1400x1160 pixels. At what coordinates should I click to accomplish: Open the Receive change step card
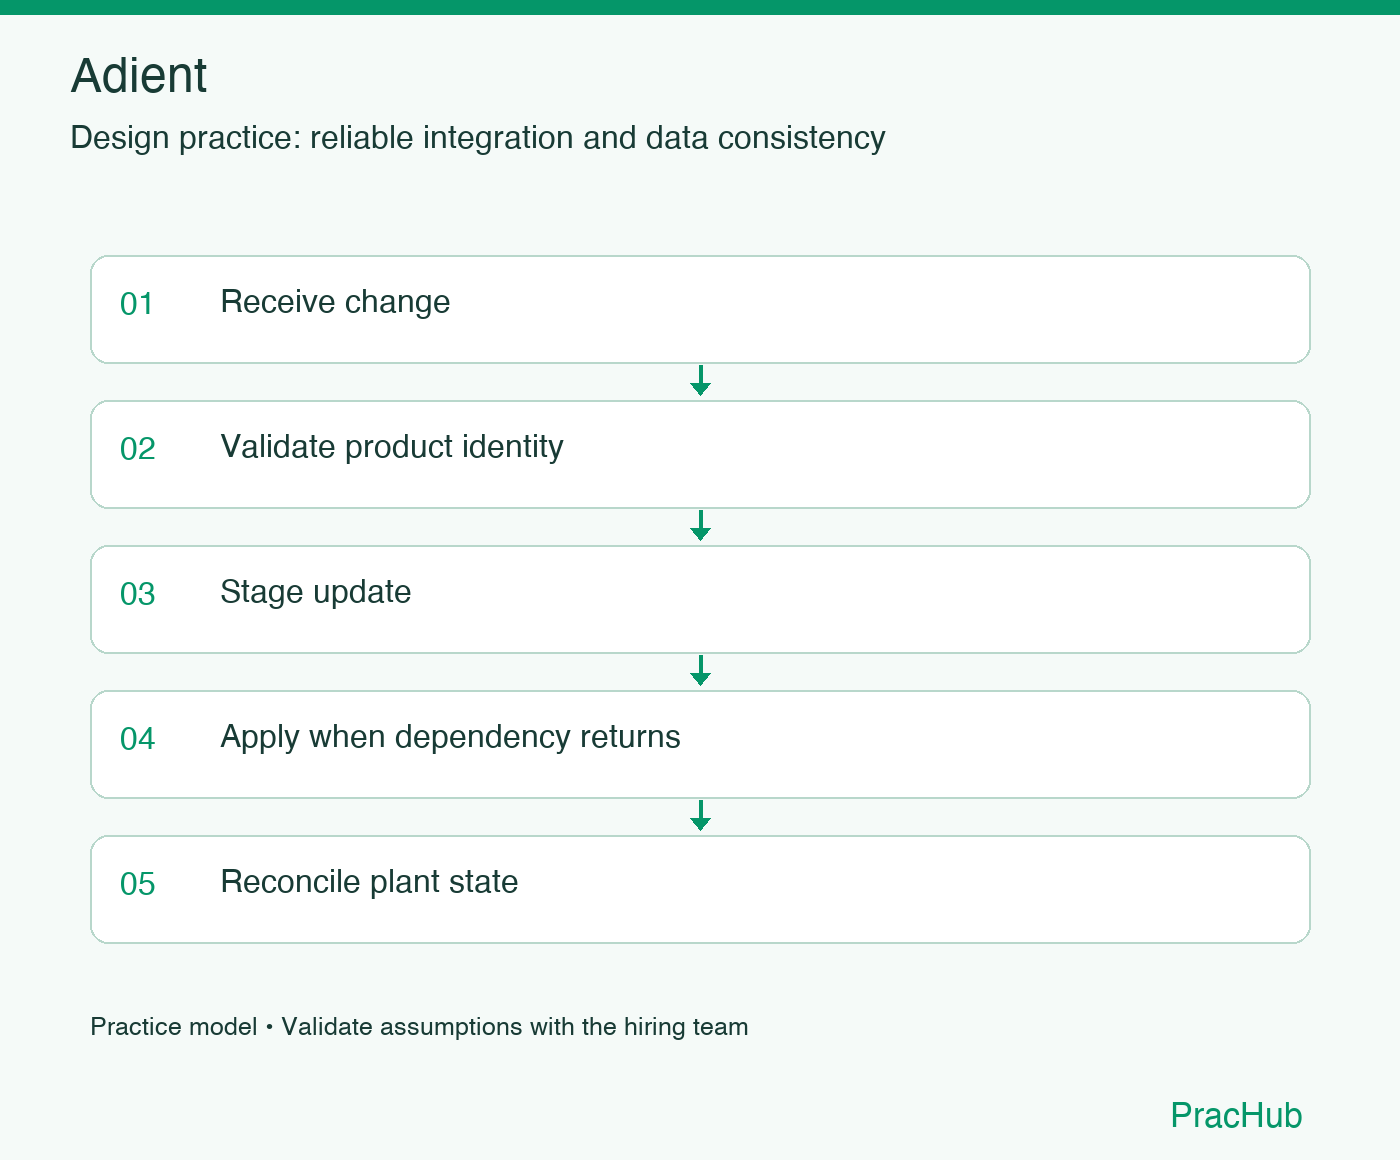(700, 309)
